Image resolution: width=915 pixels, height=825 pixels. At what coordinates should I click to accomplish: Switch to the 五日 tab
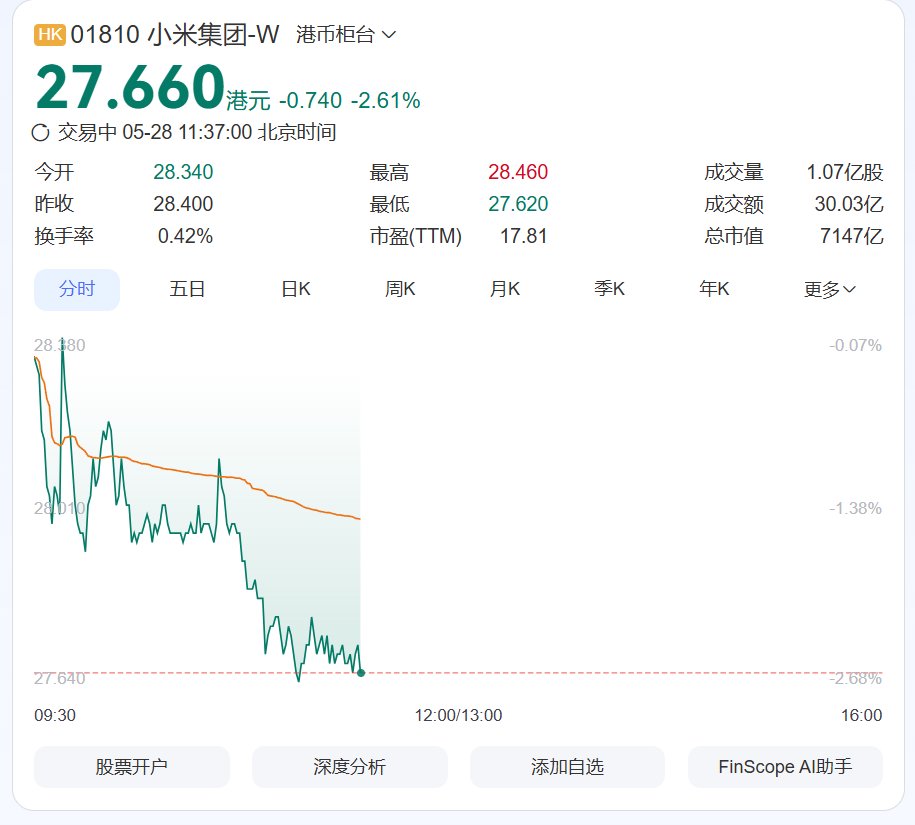[x=187, y=289]
